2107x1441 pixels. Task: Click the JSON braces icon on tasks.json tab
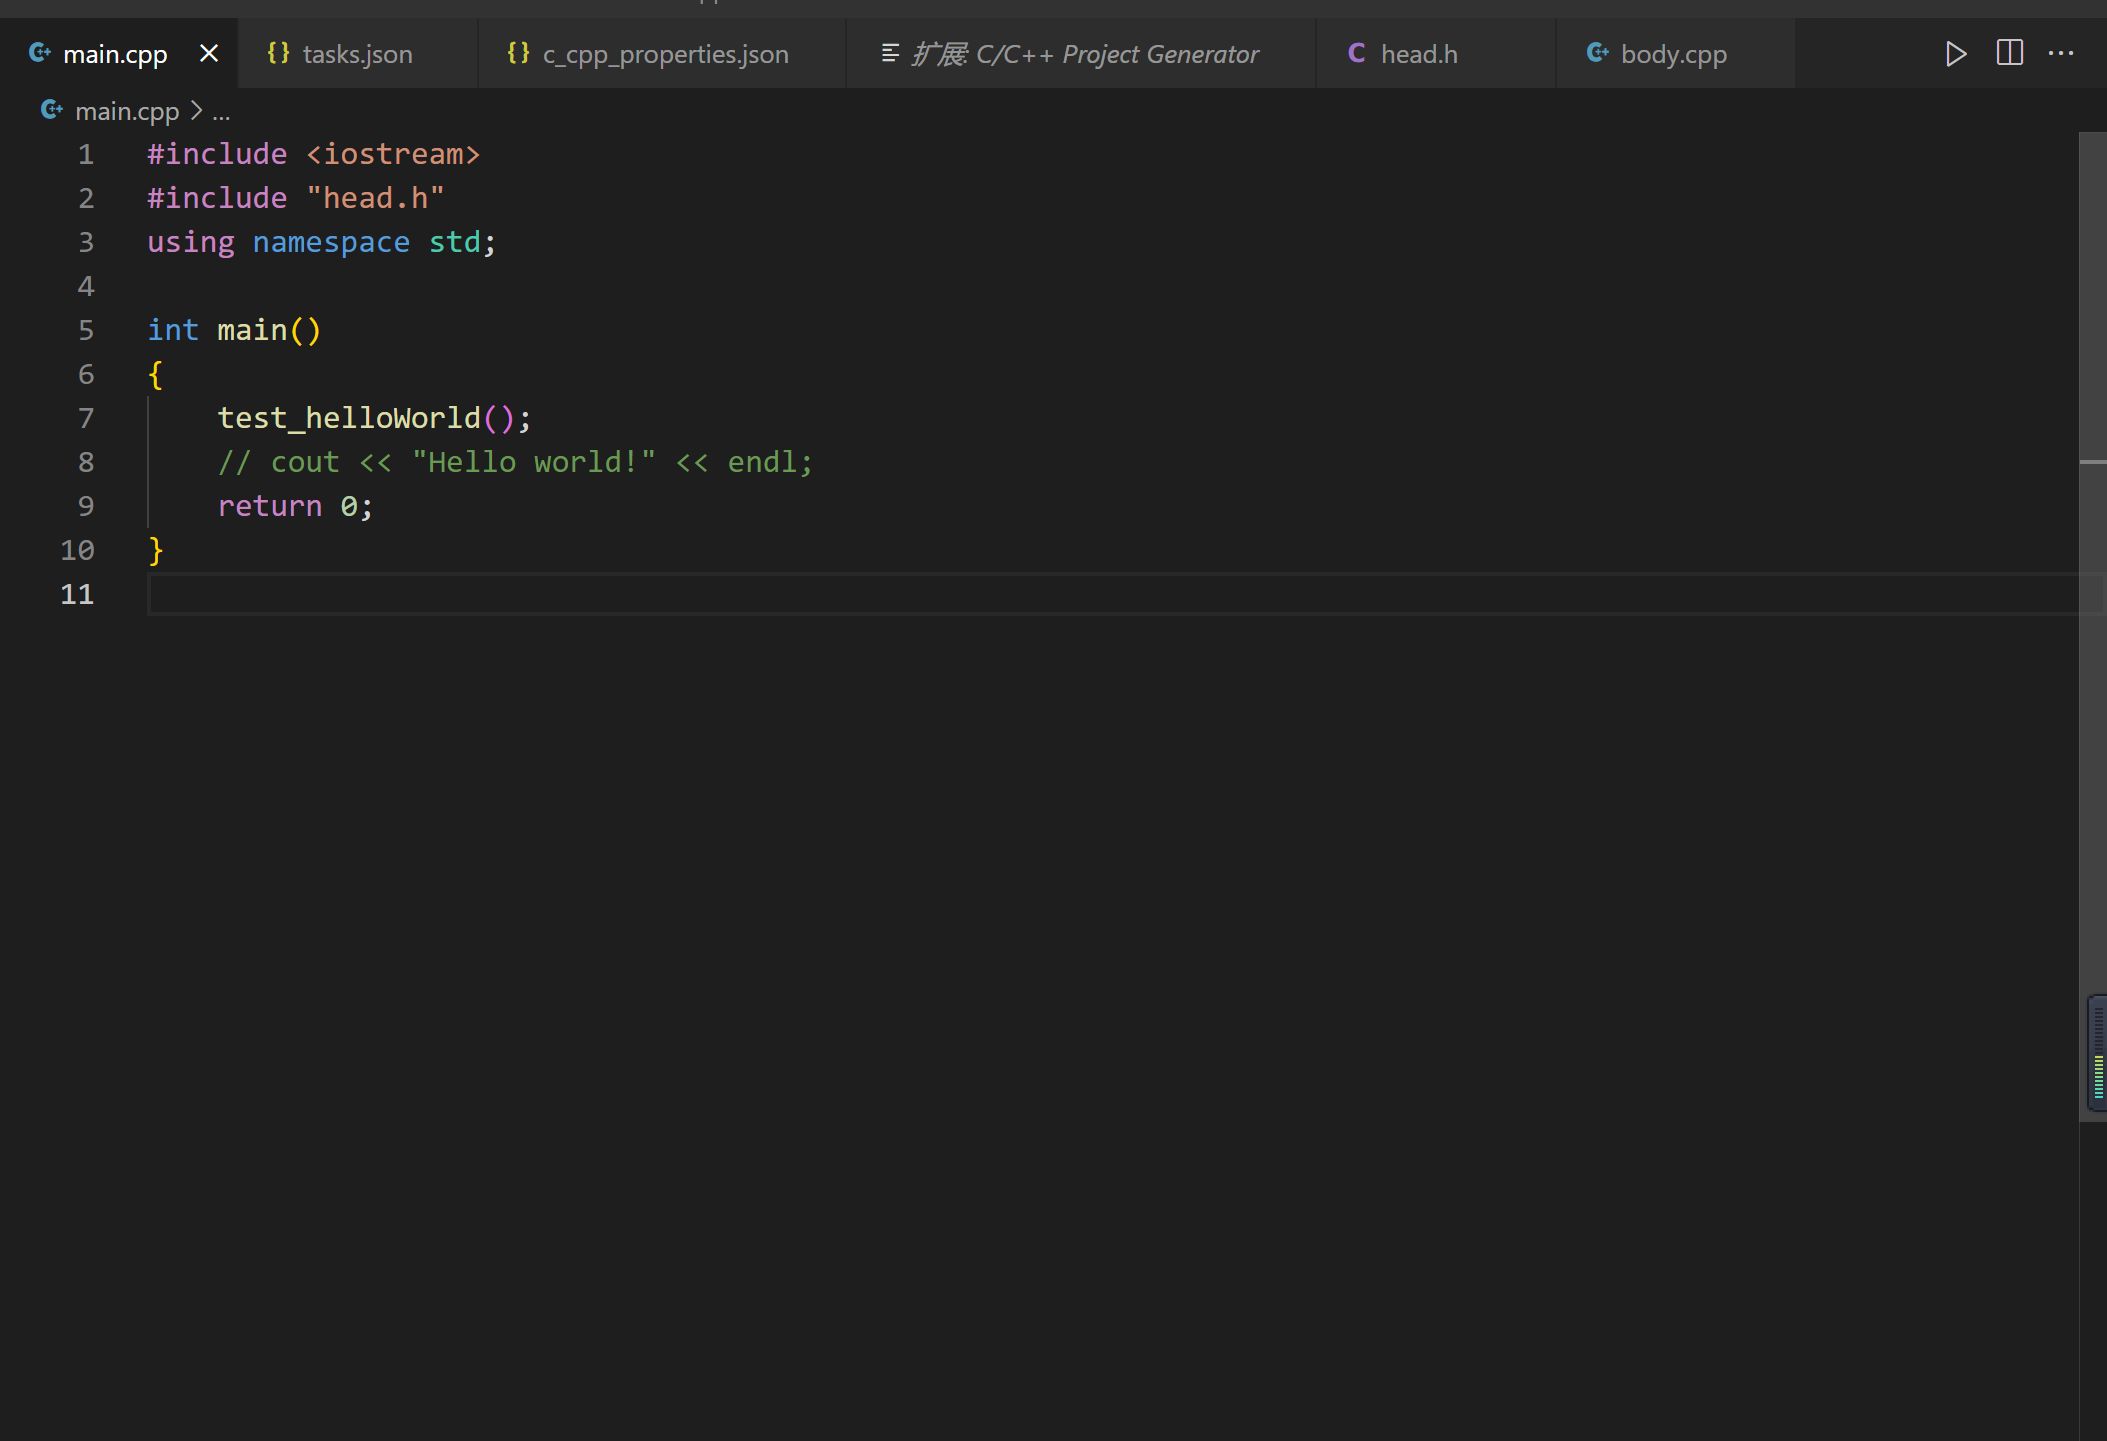pos(279,53)
